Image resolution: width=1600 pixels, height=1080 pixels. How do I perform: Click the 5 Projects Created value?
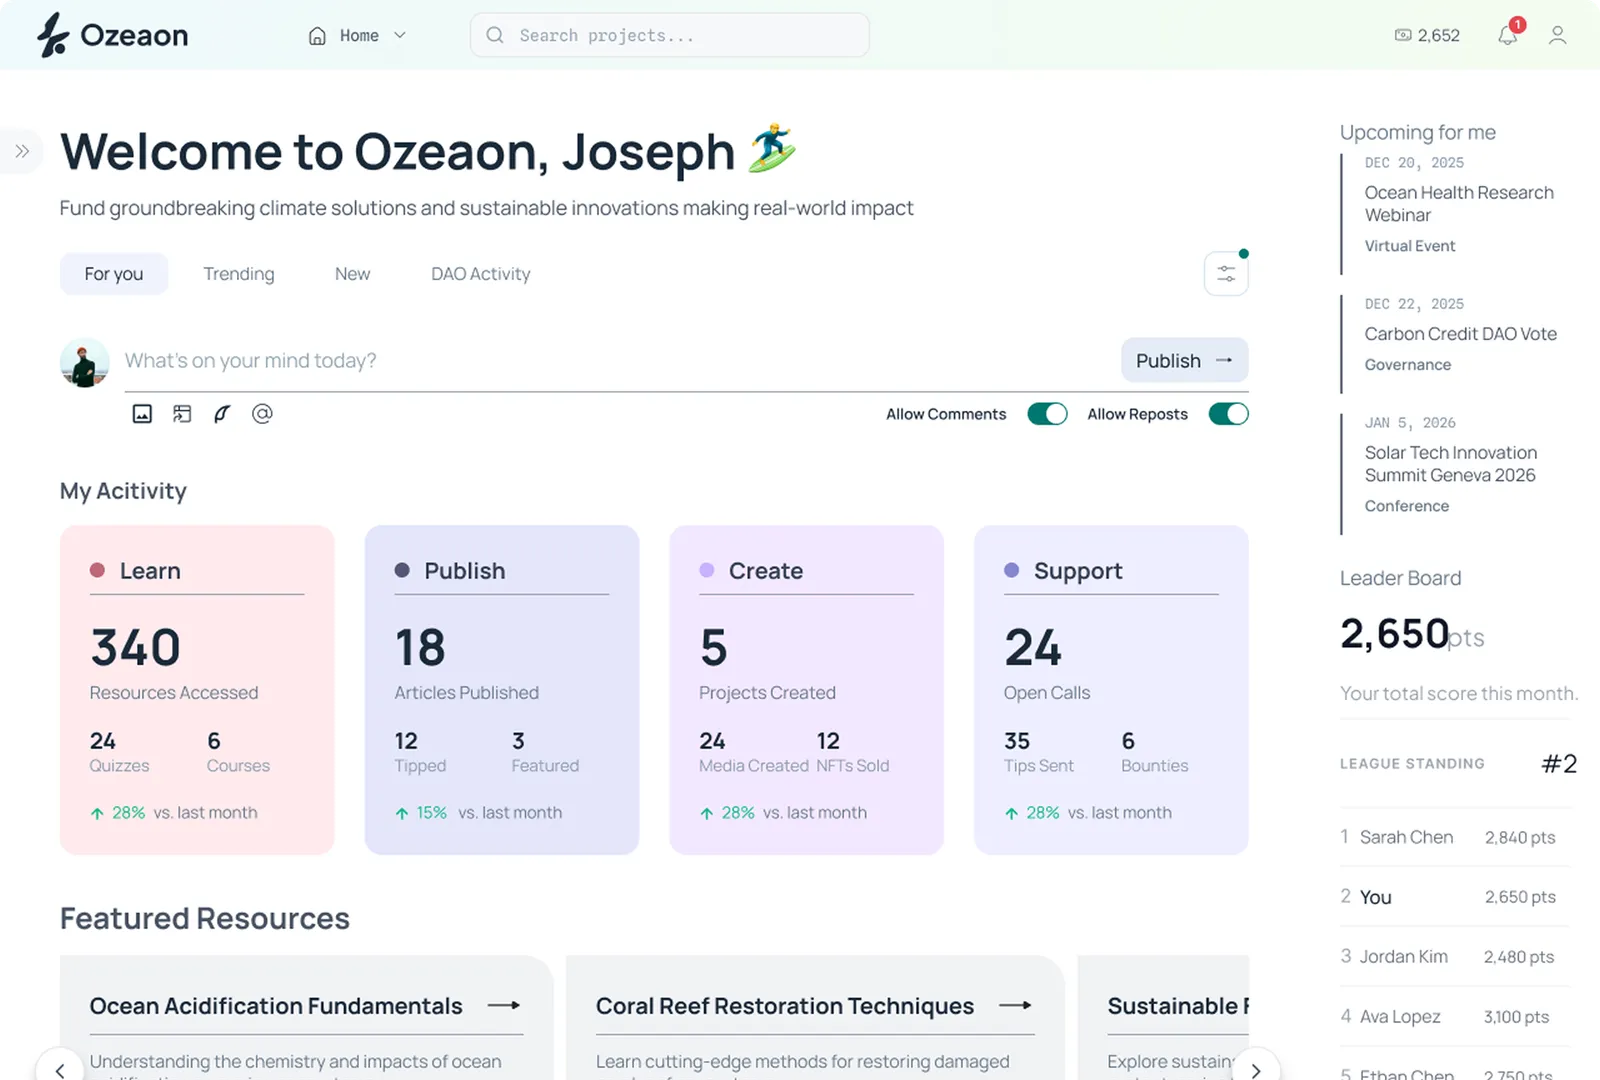pyautogui.click(x=714, y=648)
